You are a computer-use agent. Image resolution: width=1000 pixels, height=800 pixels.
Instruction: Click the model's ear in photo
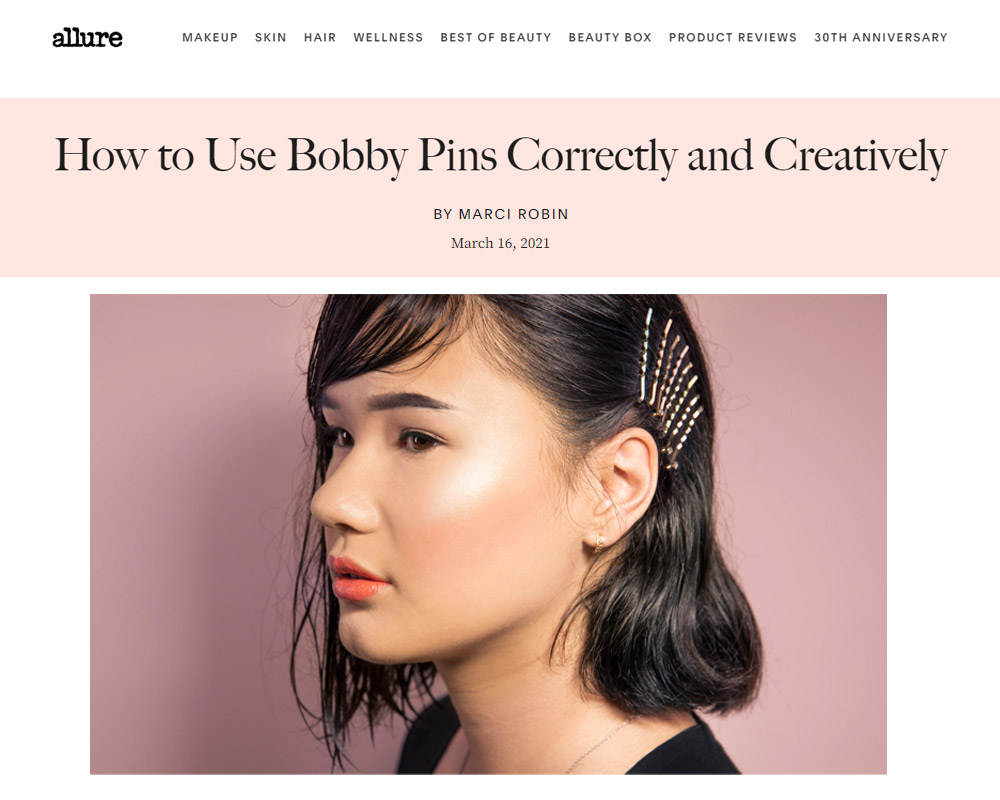pos(620,486)
